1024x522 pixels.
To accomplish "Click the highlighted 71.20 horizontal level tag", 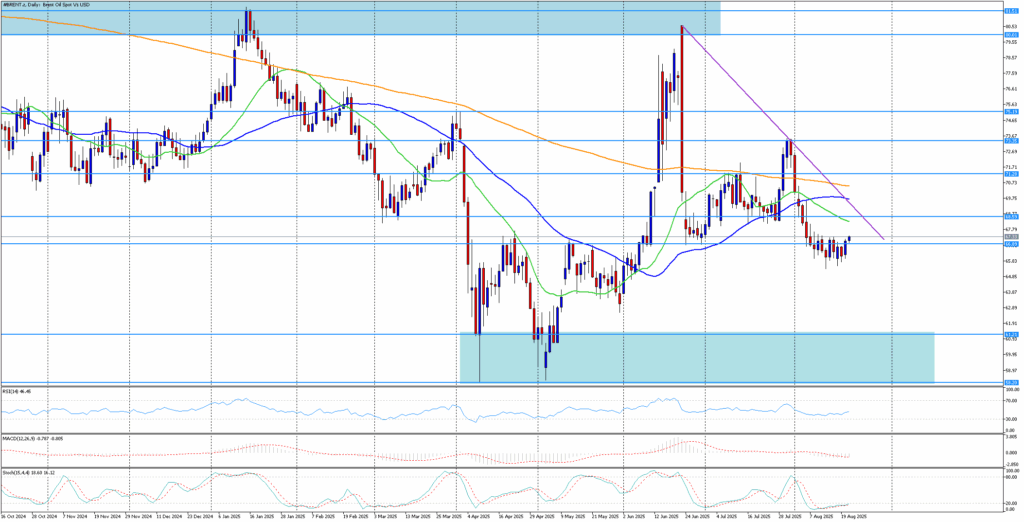I will tap(1011, 174).
